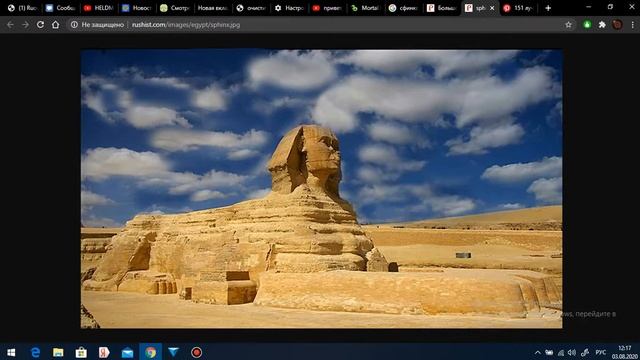
Task: Switch to the '(1) Rus' tab
Action: (23, 8)
